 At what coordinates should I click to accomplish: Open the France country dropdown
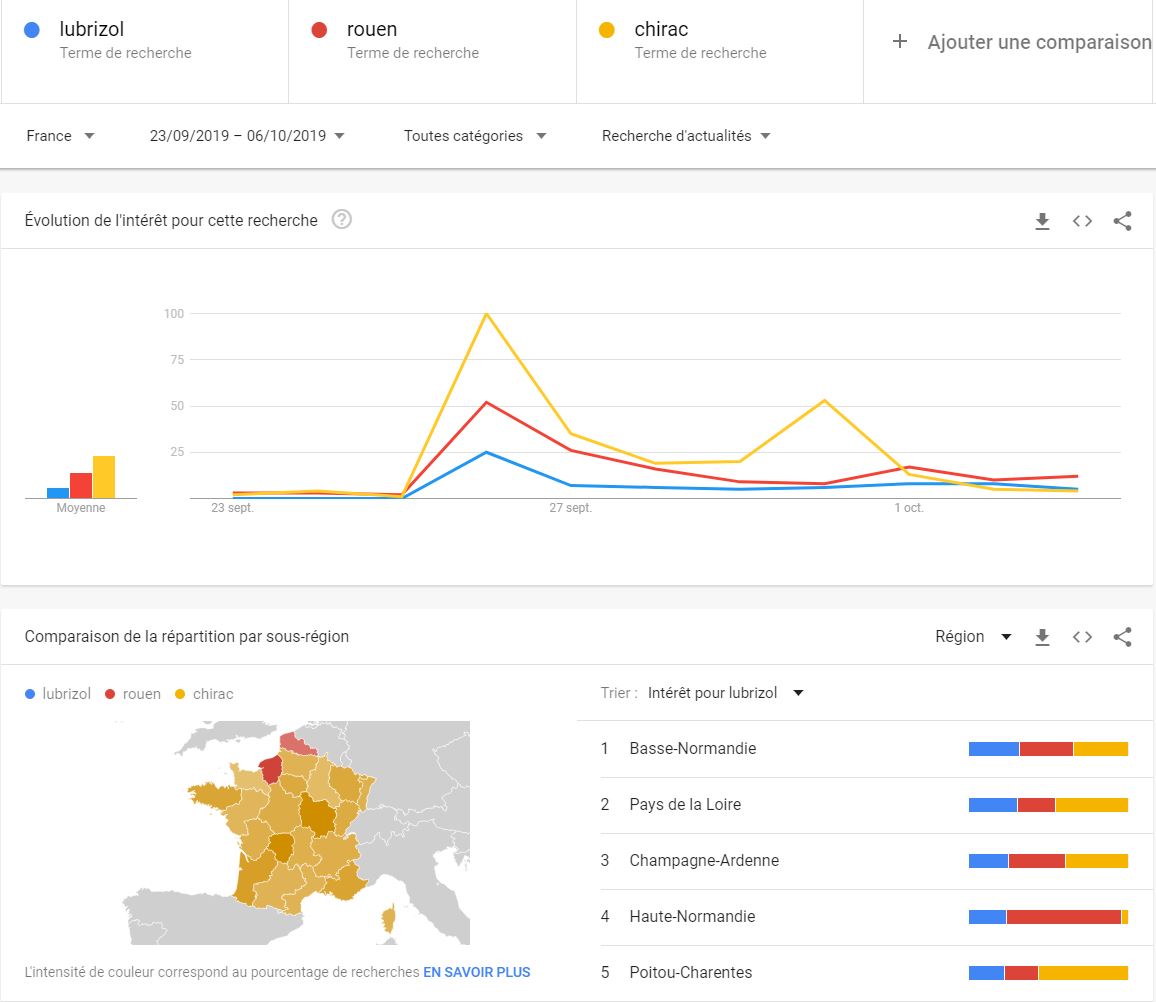(61, 136)
